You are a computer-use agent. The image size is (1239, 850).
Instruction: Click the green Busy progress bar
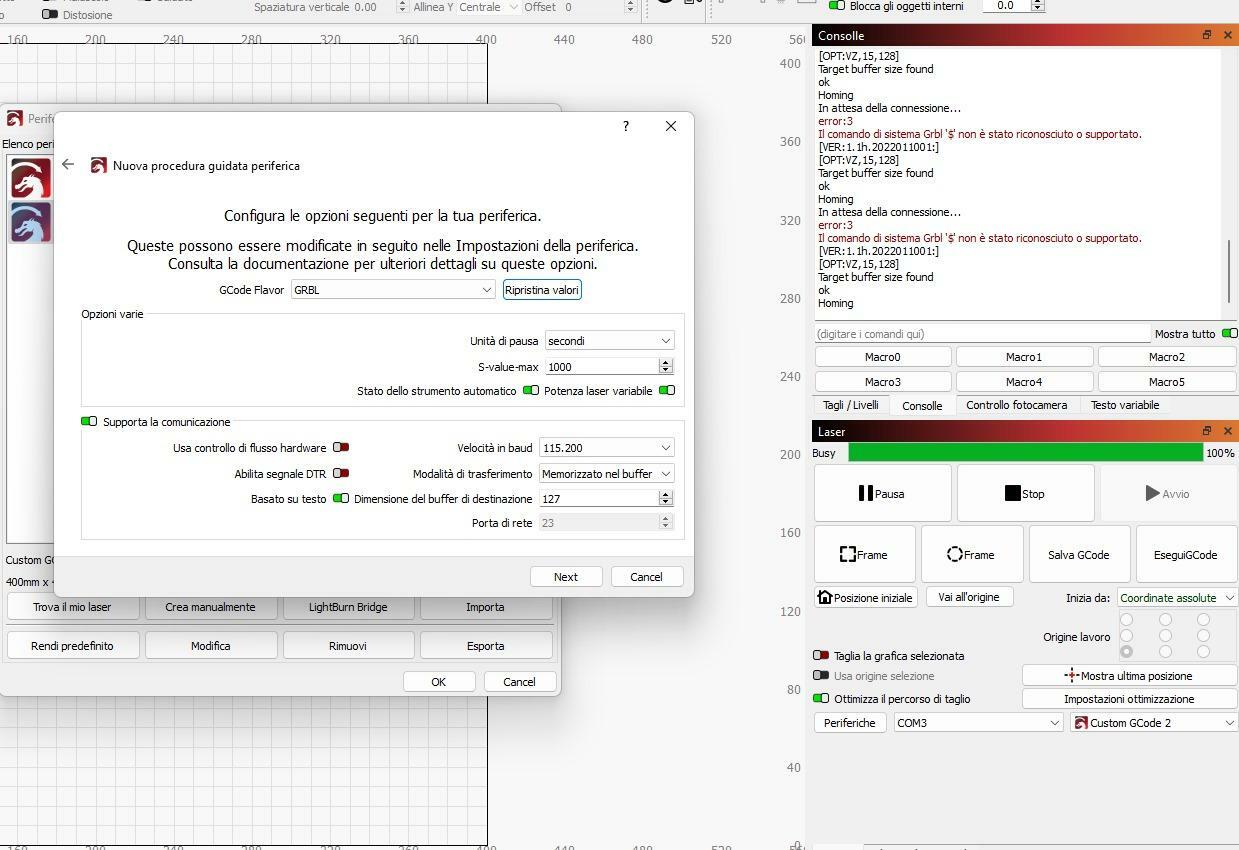pyautogui.click(x=1025, y=453)
